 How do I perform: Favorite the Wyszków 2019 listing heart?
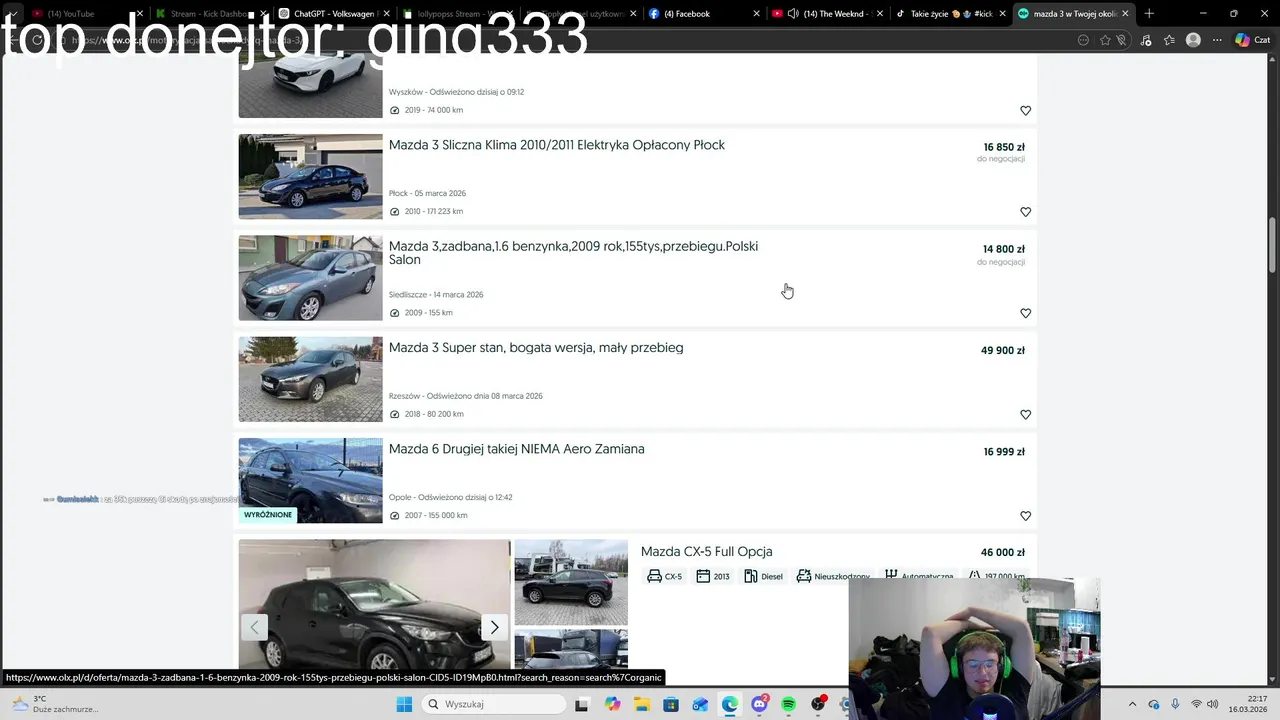click(x=1025, y=111)
